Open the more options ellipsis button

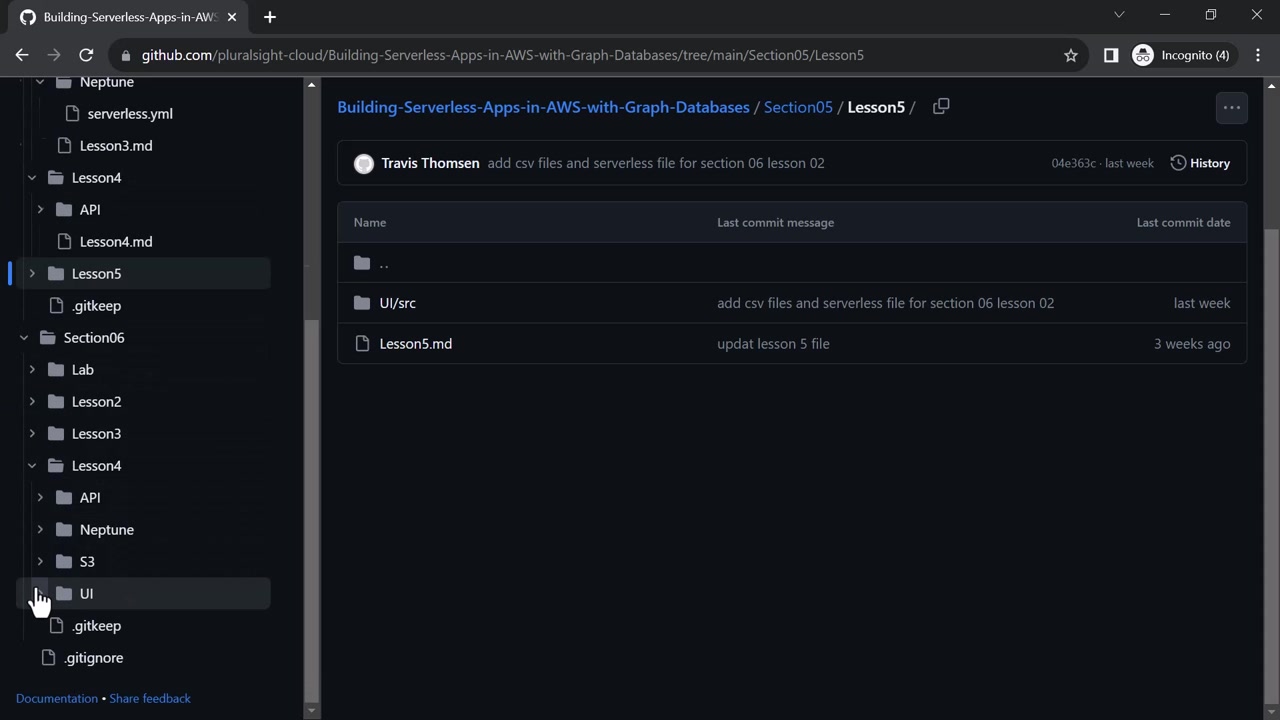tap(1231, 108)
